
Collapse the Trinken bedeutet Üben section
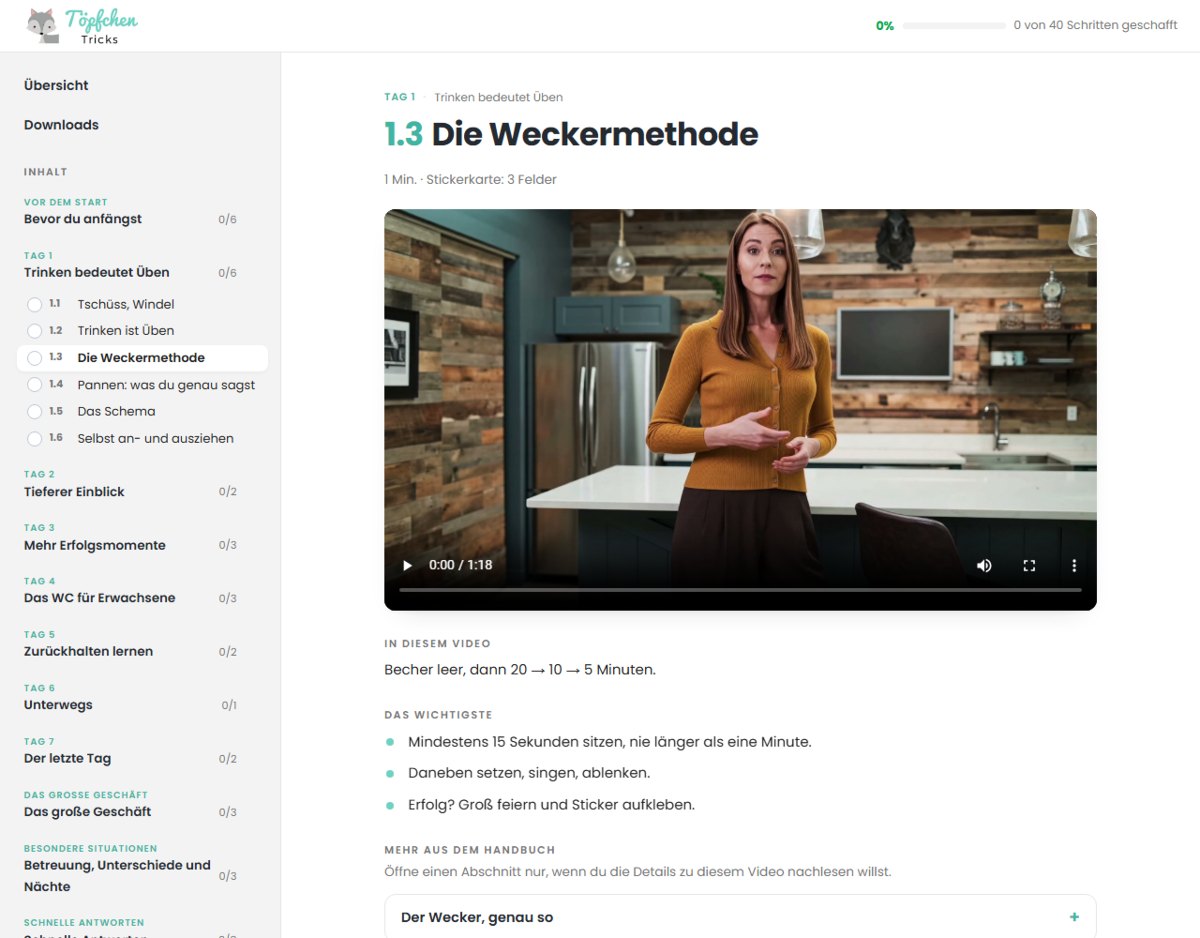130,265
